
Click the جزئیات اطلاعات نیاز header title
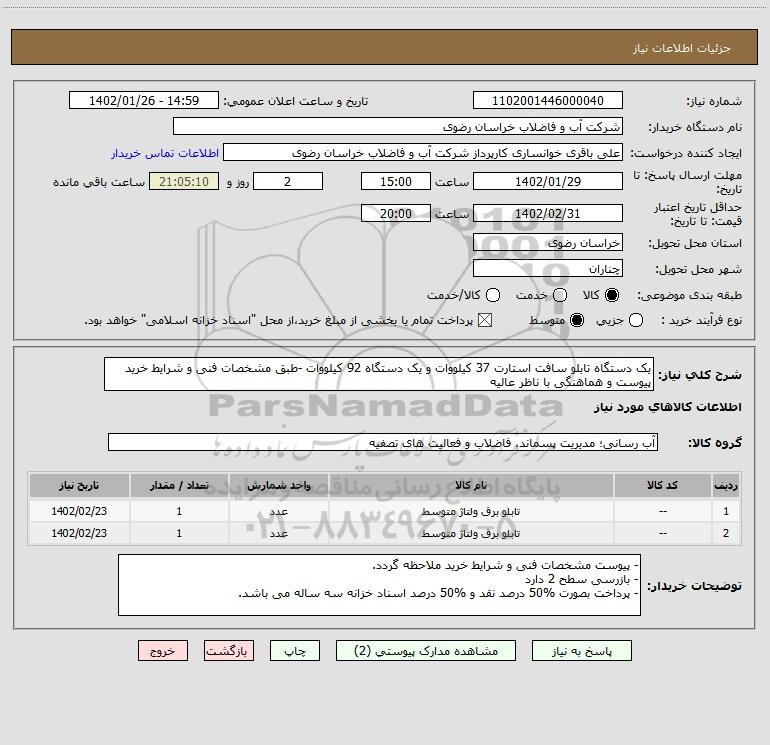coord(682,48)
